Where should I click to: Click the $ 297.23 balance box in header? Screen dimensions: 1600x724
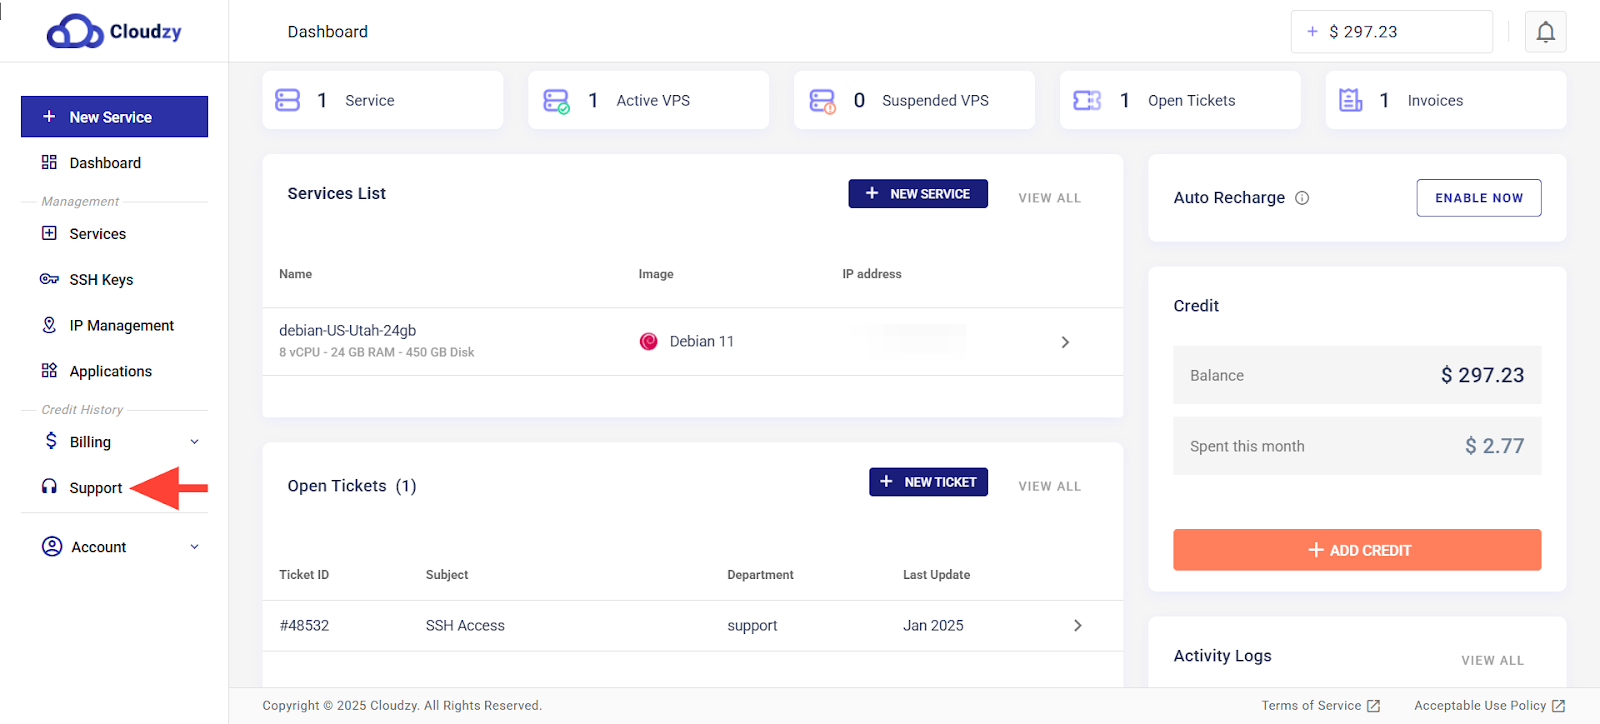1391,32
